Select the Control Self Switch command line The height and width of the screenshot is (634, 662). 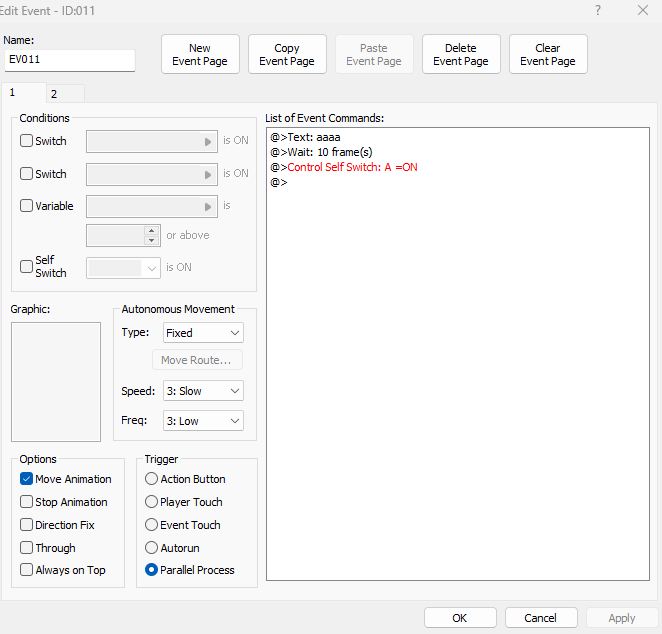coord(352,167)
